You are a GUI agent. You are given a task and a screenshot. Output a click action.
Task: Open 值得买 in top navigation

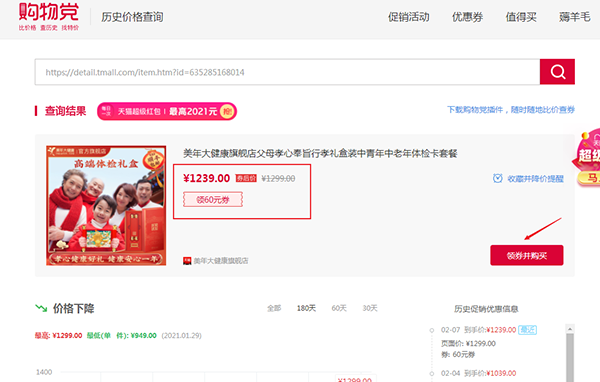521,17
